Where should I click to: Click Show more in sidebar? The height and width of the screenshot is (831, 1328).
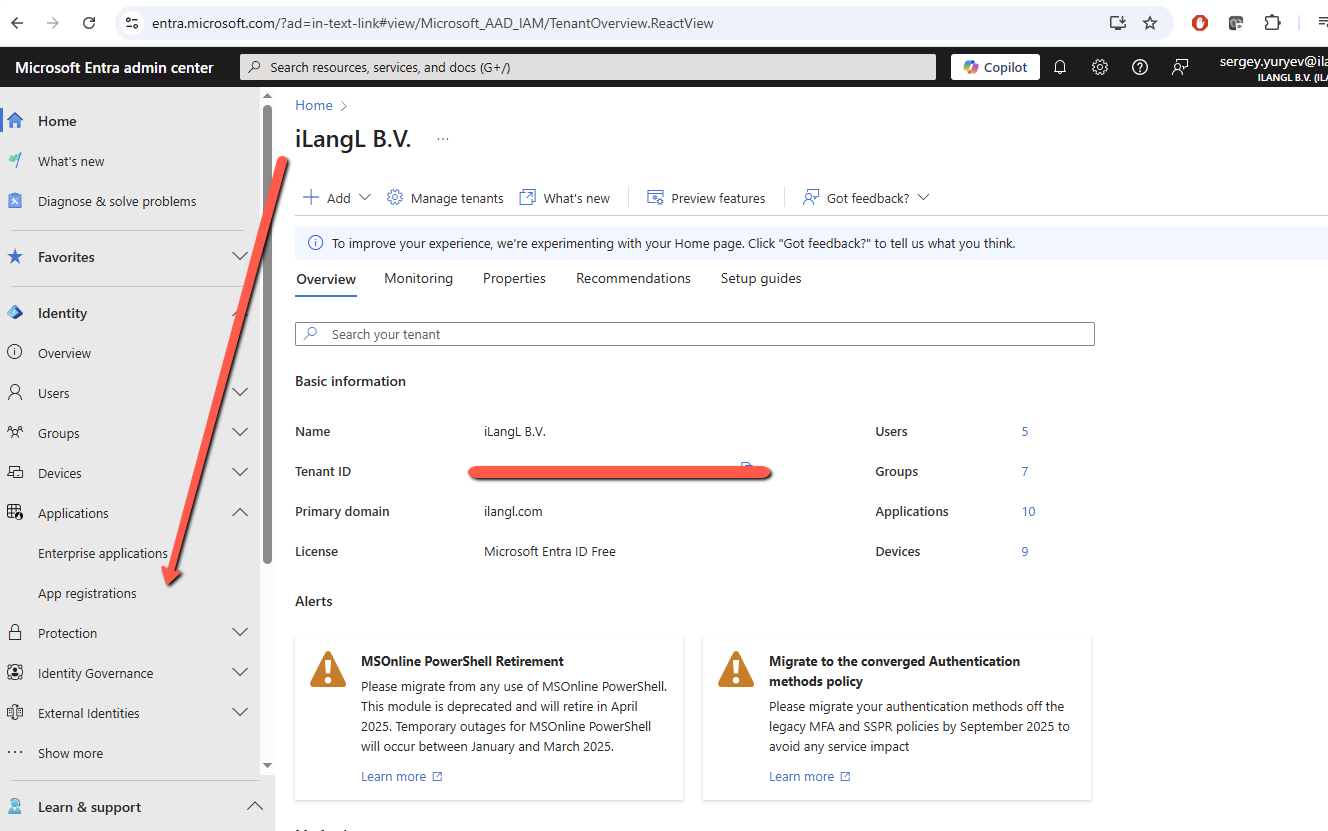click(70, 753)
